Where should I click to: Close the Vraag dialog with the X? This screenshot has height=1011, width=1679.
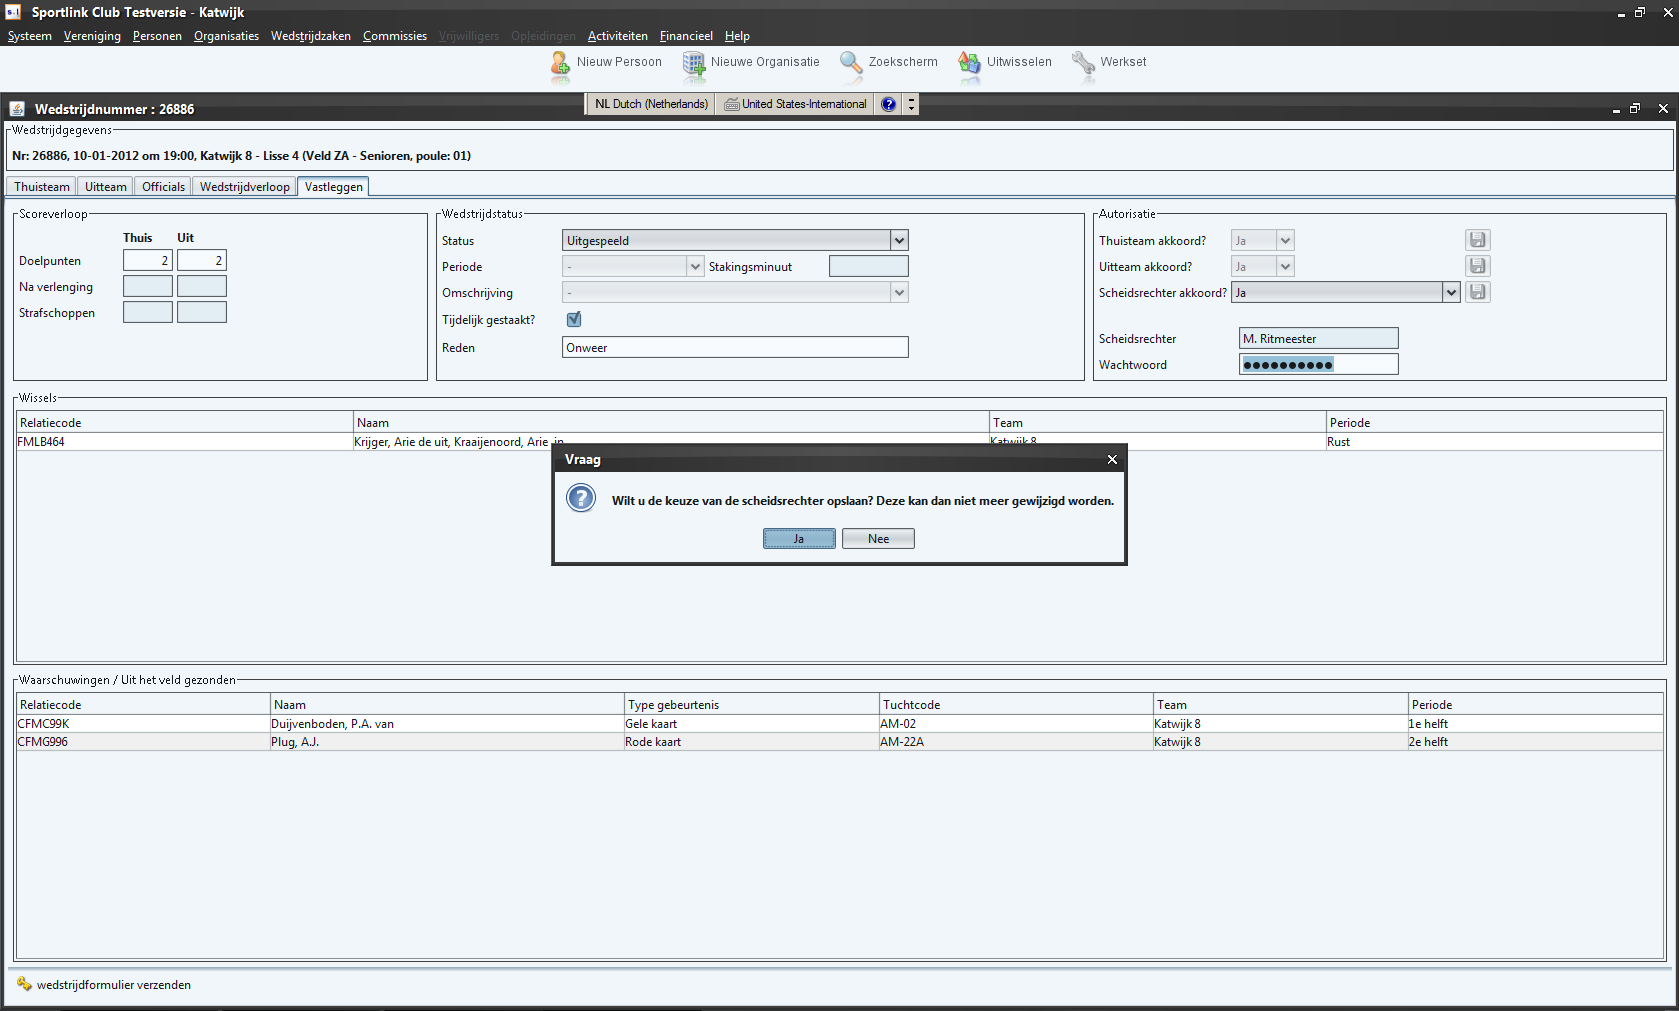tap(1112, 459)
